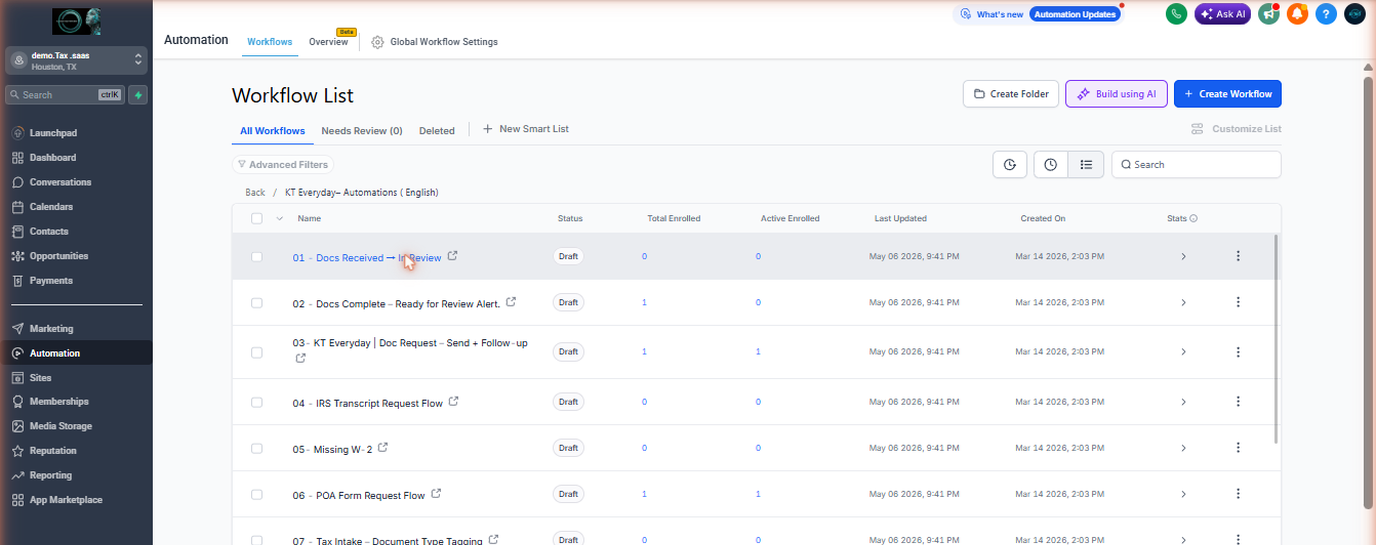Viewport: 1376px width, 545px height.
Task: Check the 03 KT Everyday Doc Request checkbox
Action: pos(257,352)
